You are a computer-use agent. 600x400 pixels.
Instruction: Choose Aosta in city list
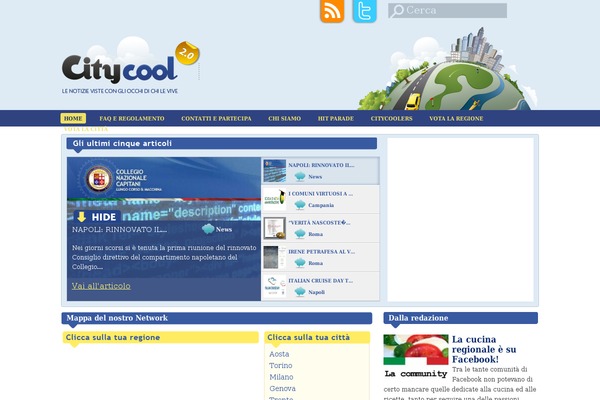pyautogui.click(x=279, y=354)
